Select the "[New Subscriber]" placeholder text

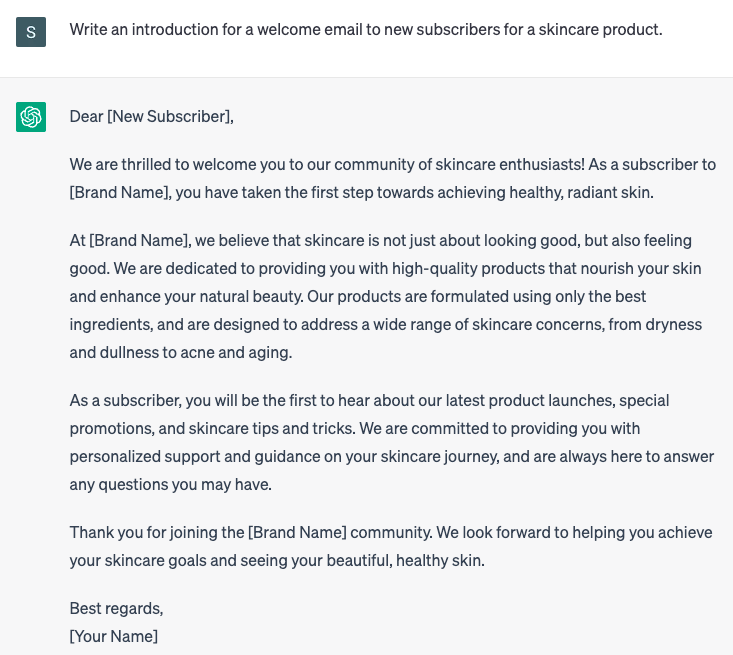pos(169,117)
